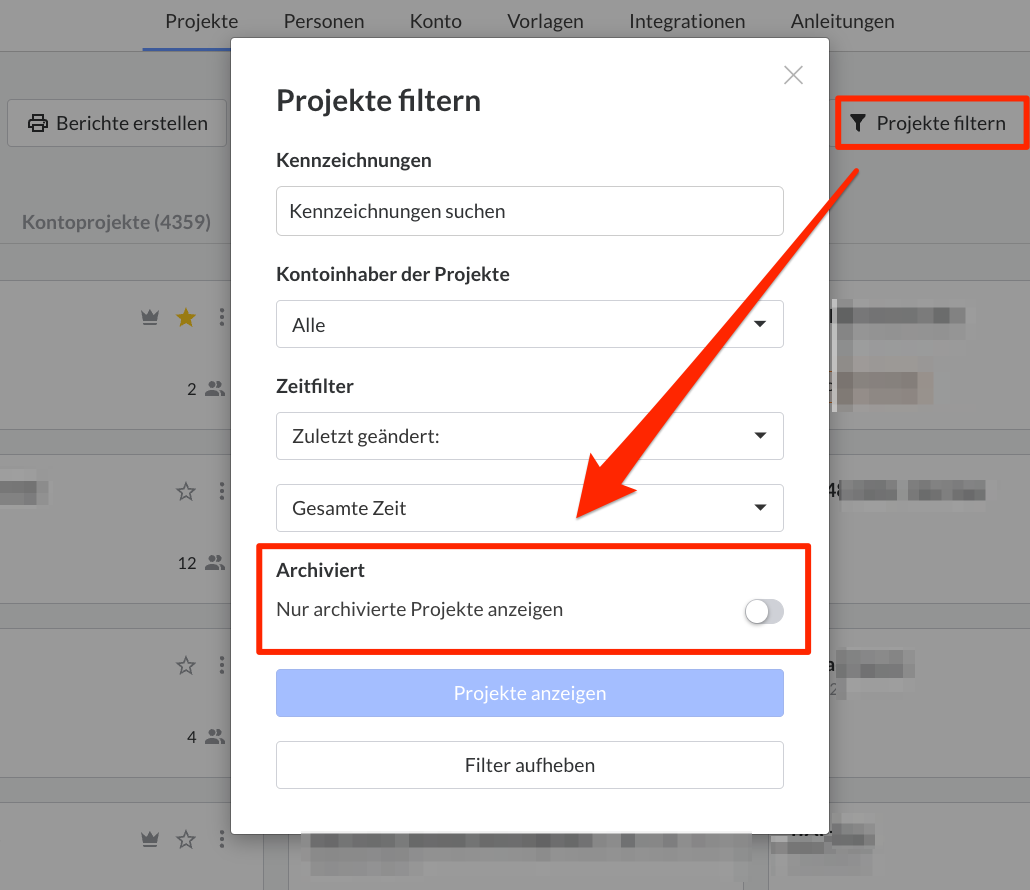Click the people icon next to number 2
Image resolution: width=1030 pixels, height=890 pixels.
[x=215, y=389]
